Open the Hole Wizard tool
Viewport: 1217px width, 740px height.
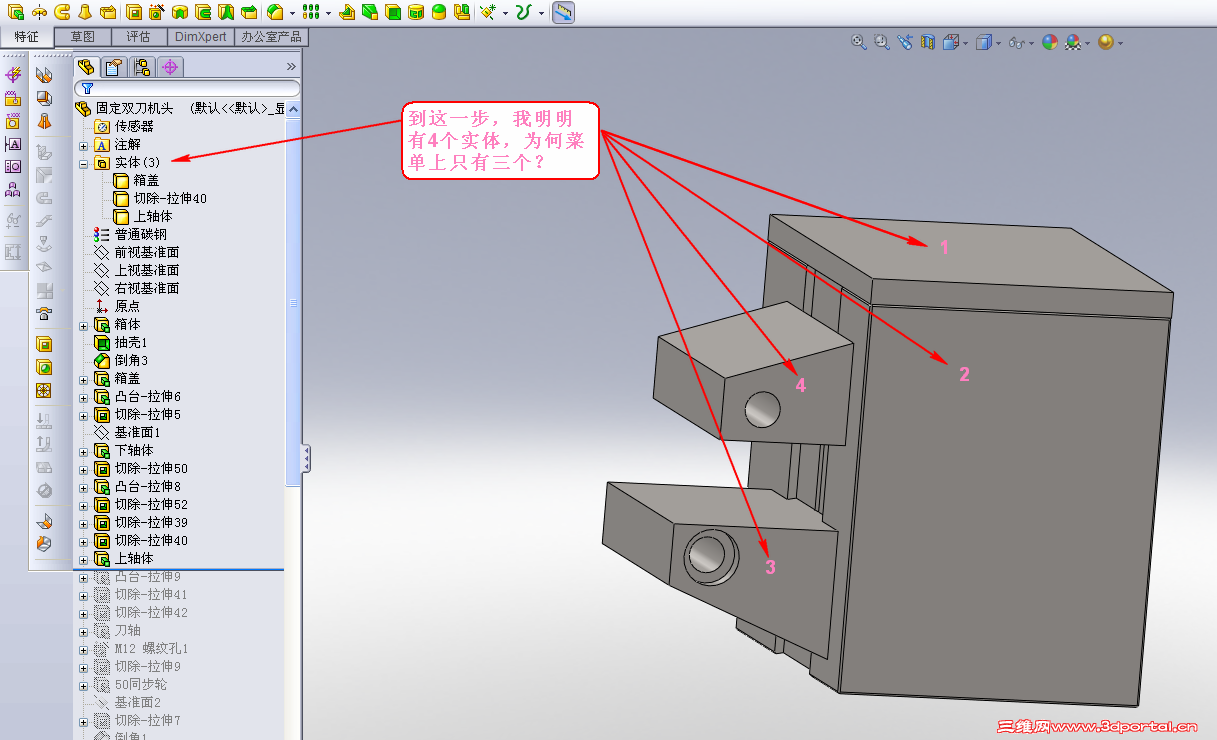tap(155, 12)
